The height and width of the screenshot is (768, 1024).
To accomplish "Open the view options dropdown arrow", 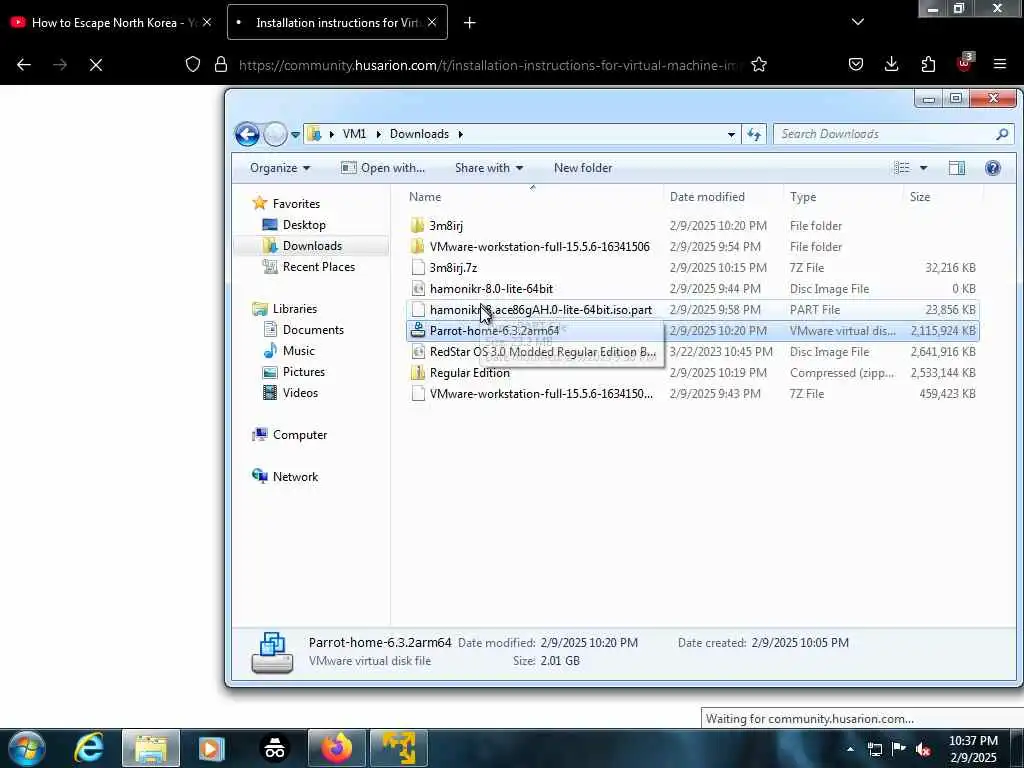I will click(x=923, y=168).
